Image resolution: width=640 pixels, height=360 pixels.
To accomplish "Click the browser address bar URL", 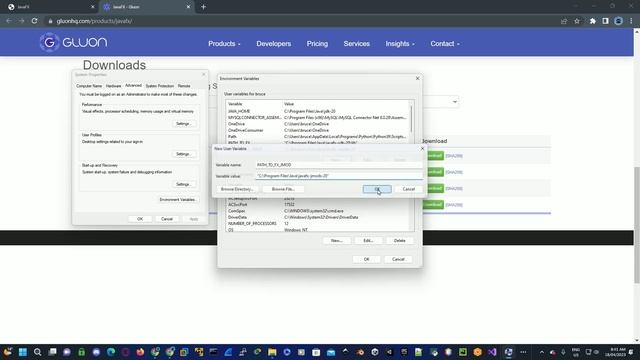I will click(x=94, y=21).
